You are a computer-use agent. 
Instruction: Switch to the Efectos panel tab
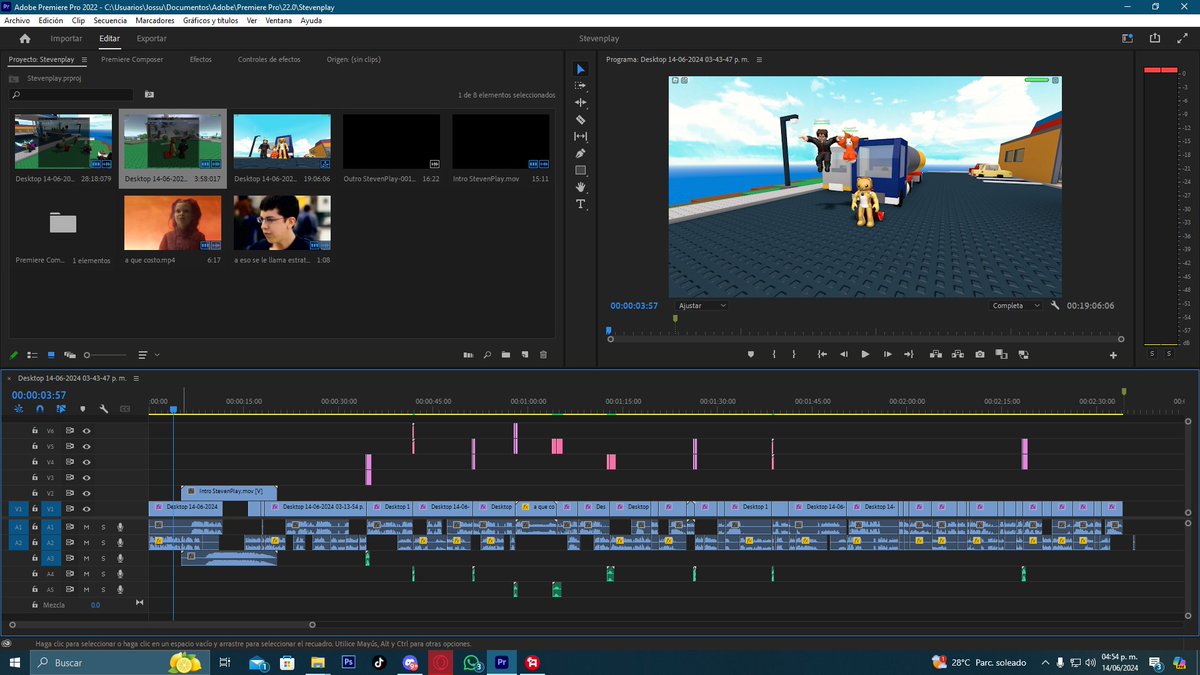201,60
